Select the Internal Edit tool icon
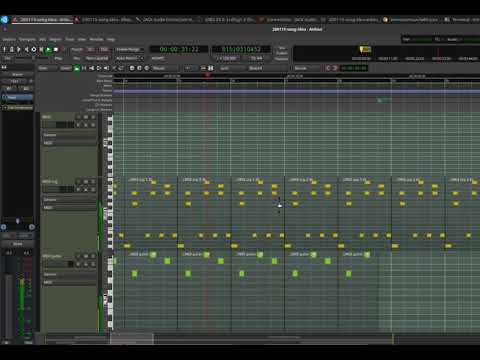This screenshot has width=480, height=360. [x=121, y=68]
